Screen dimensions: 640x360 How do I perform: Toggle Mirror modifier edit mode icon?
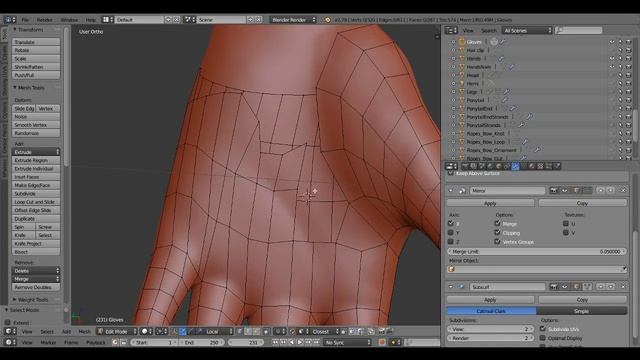[x=576, y=191]
